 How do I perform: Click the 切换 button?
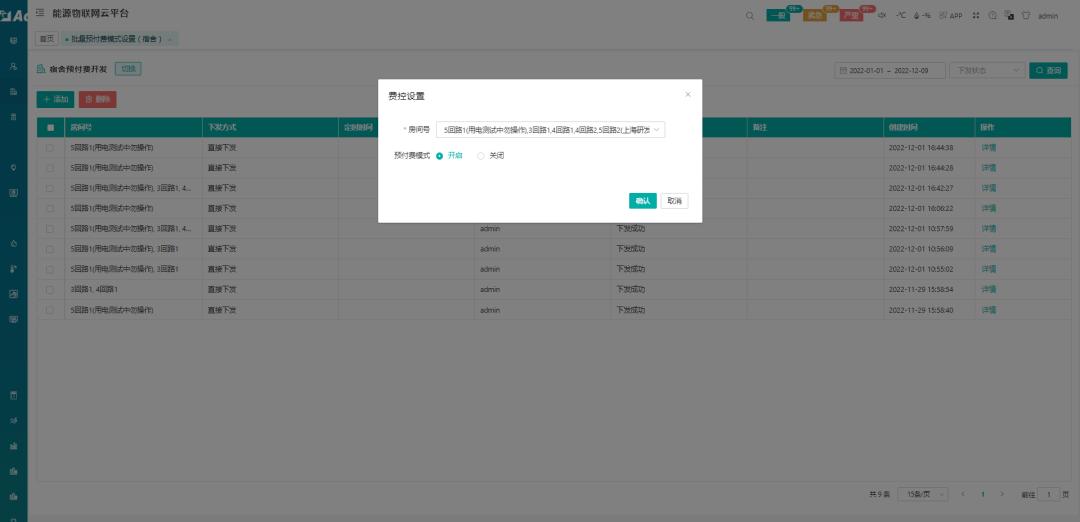click(128, 69)
